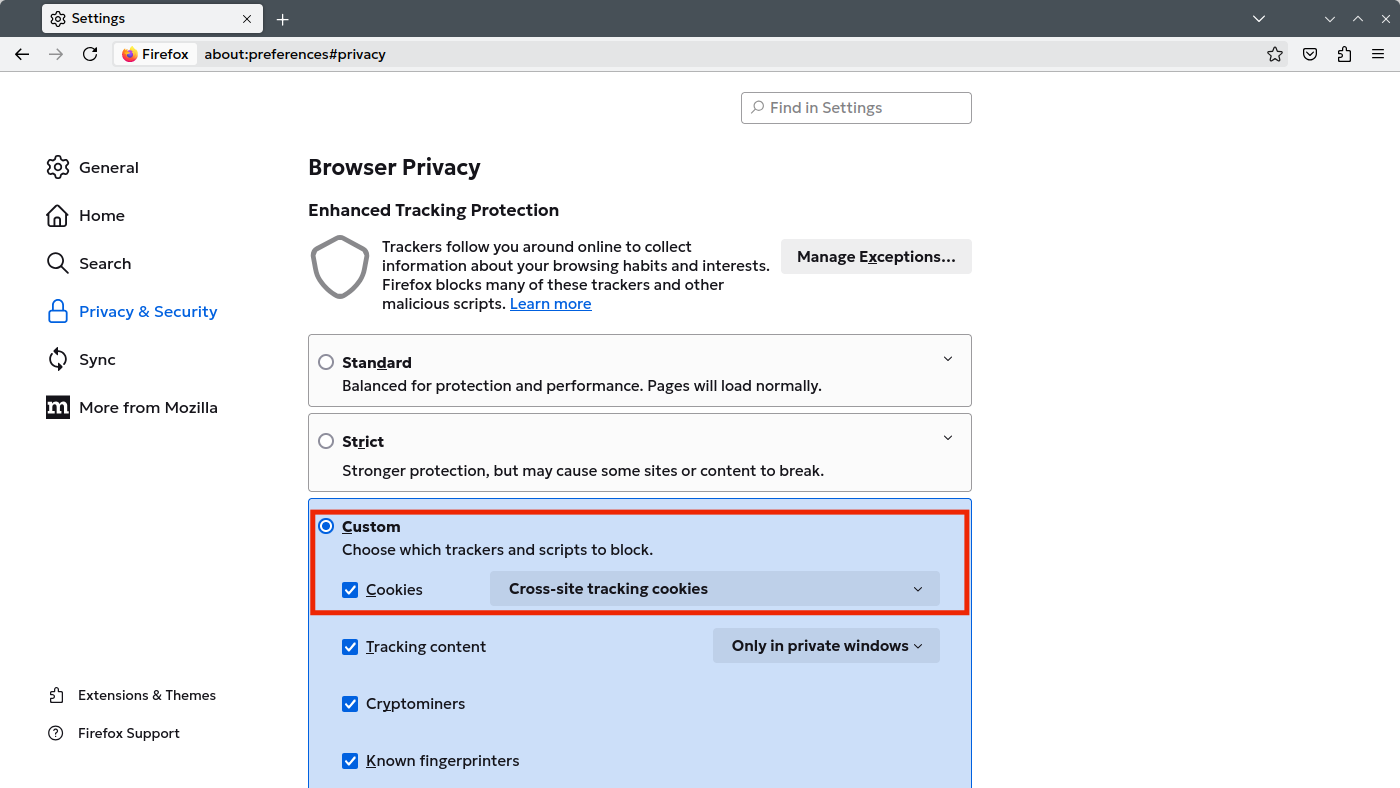
Task: Open More from Mozilla section
Action: tap(148, 407)
